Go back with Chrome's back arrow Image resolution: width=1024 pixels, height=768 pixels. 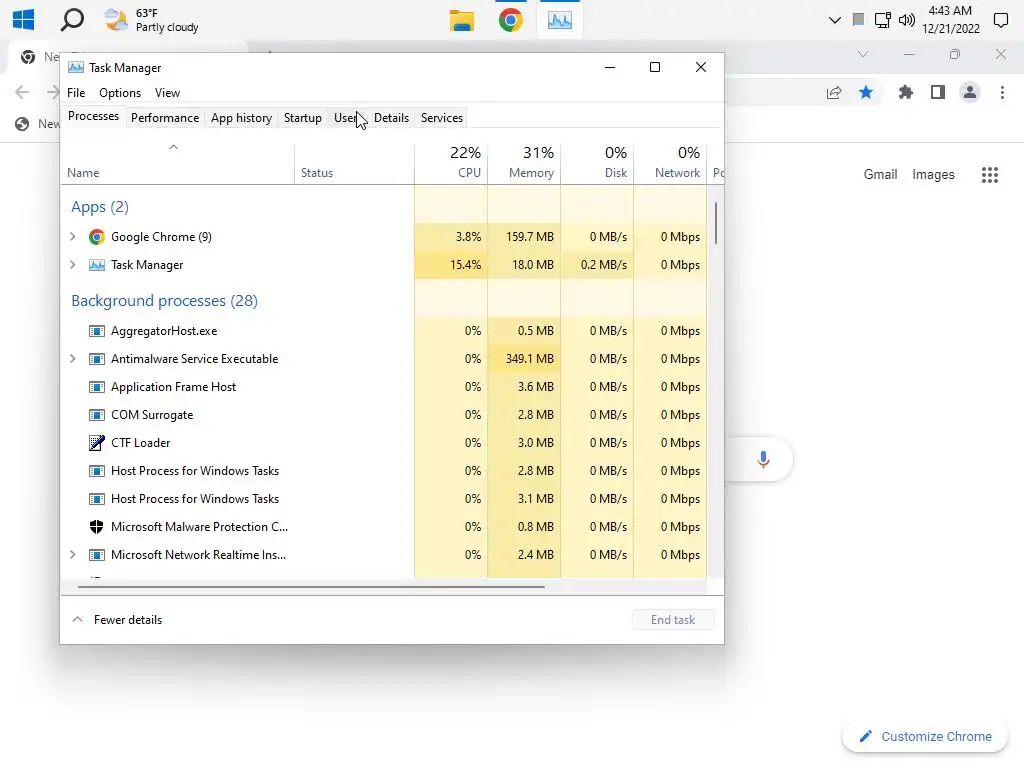coord(22,92)
